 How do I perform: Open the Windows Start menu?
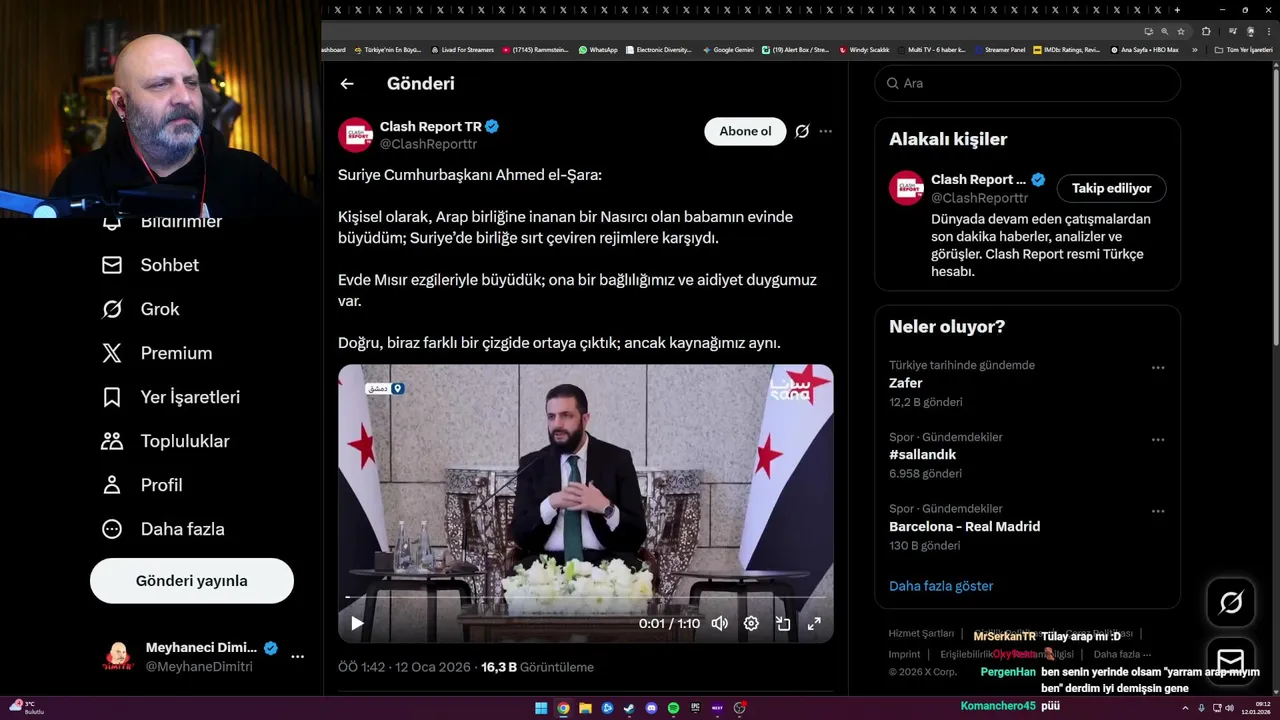click(541, 708)
